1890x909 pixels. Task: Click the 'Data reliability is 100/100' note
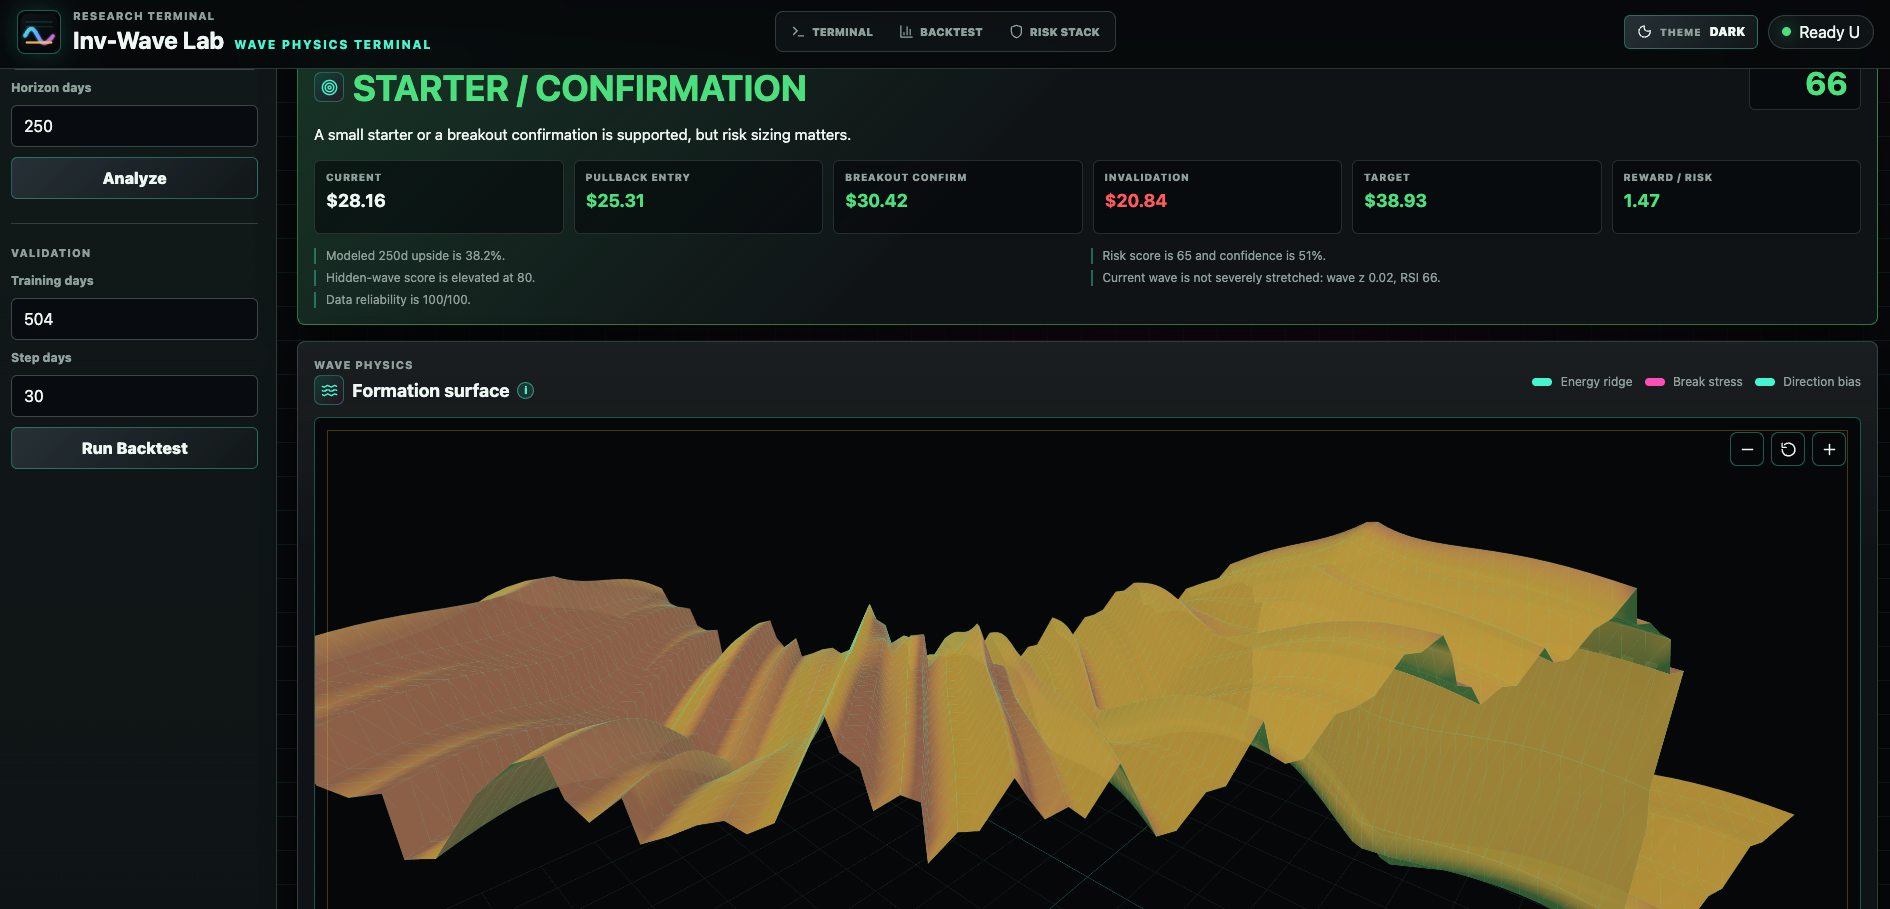tap(398, 300)
